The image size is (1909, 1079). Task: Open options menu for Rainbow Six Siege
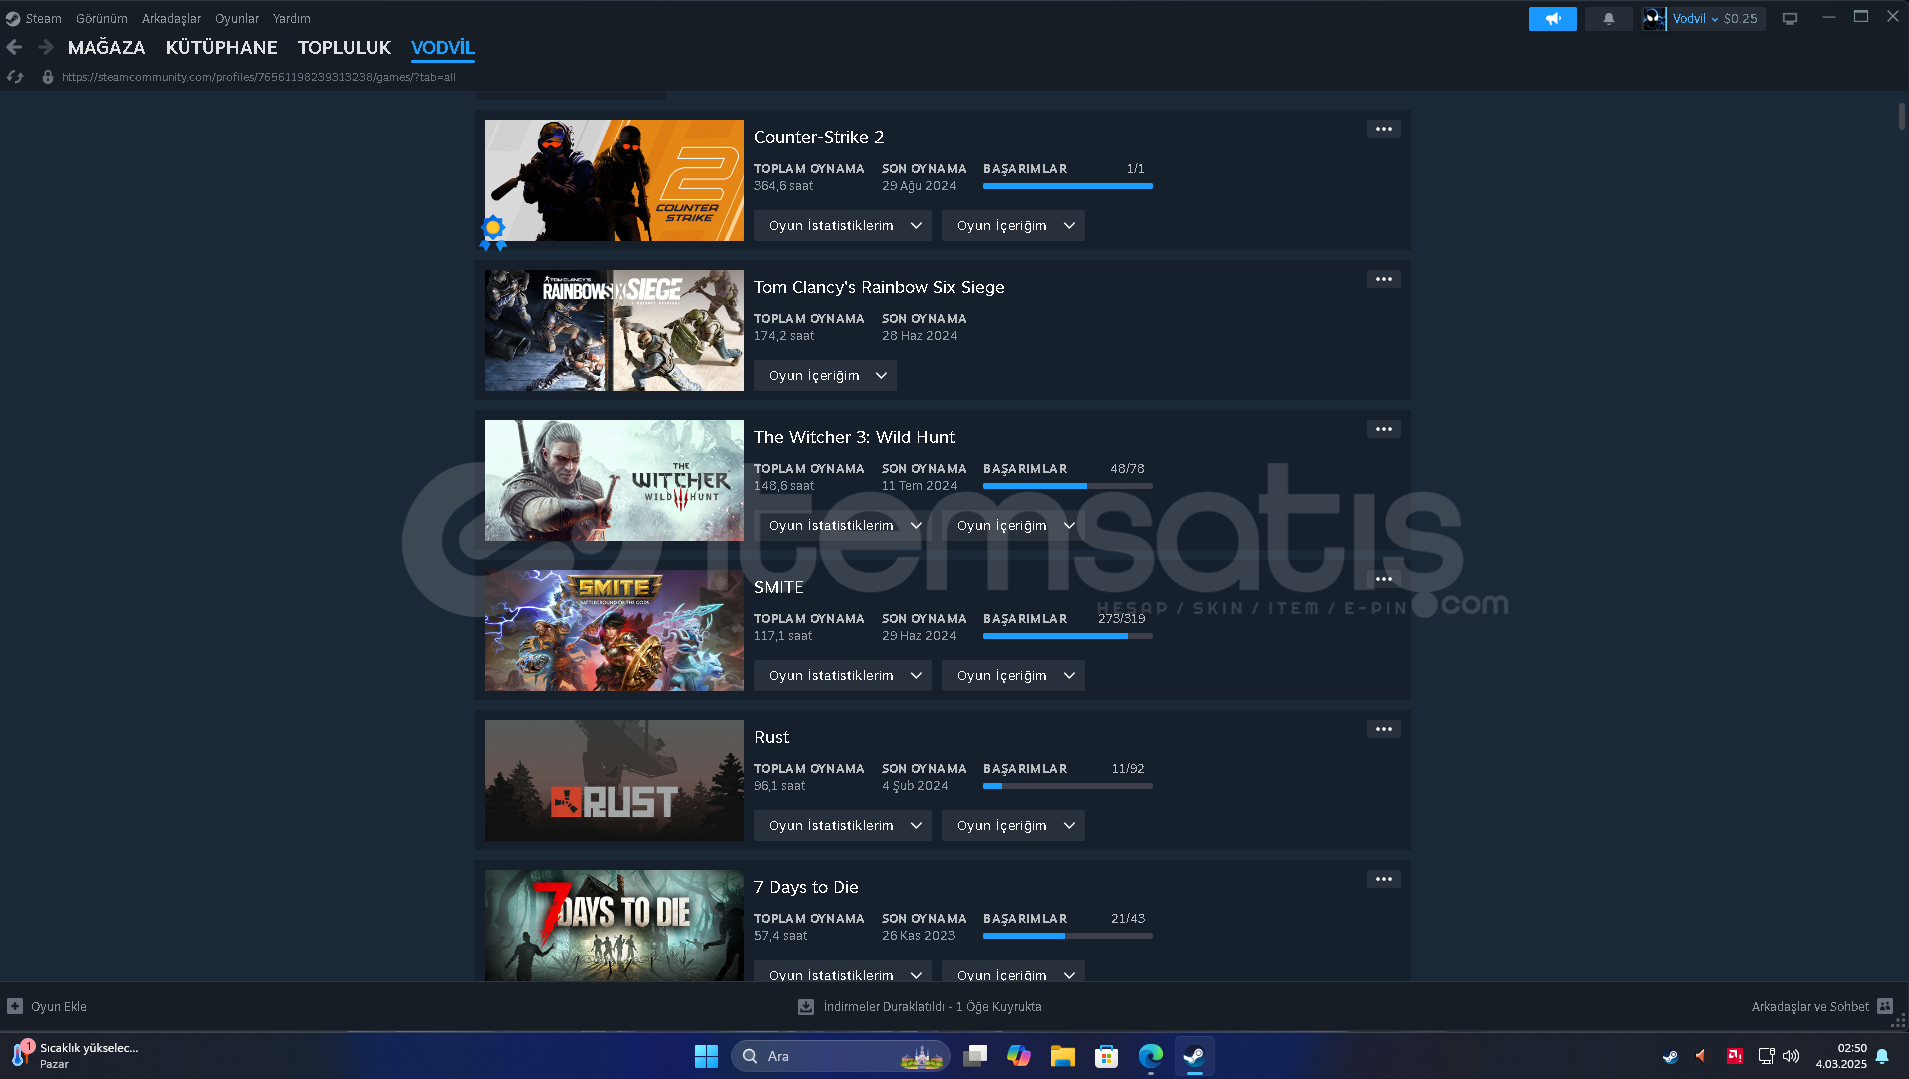click(1383, 279)
